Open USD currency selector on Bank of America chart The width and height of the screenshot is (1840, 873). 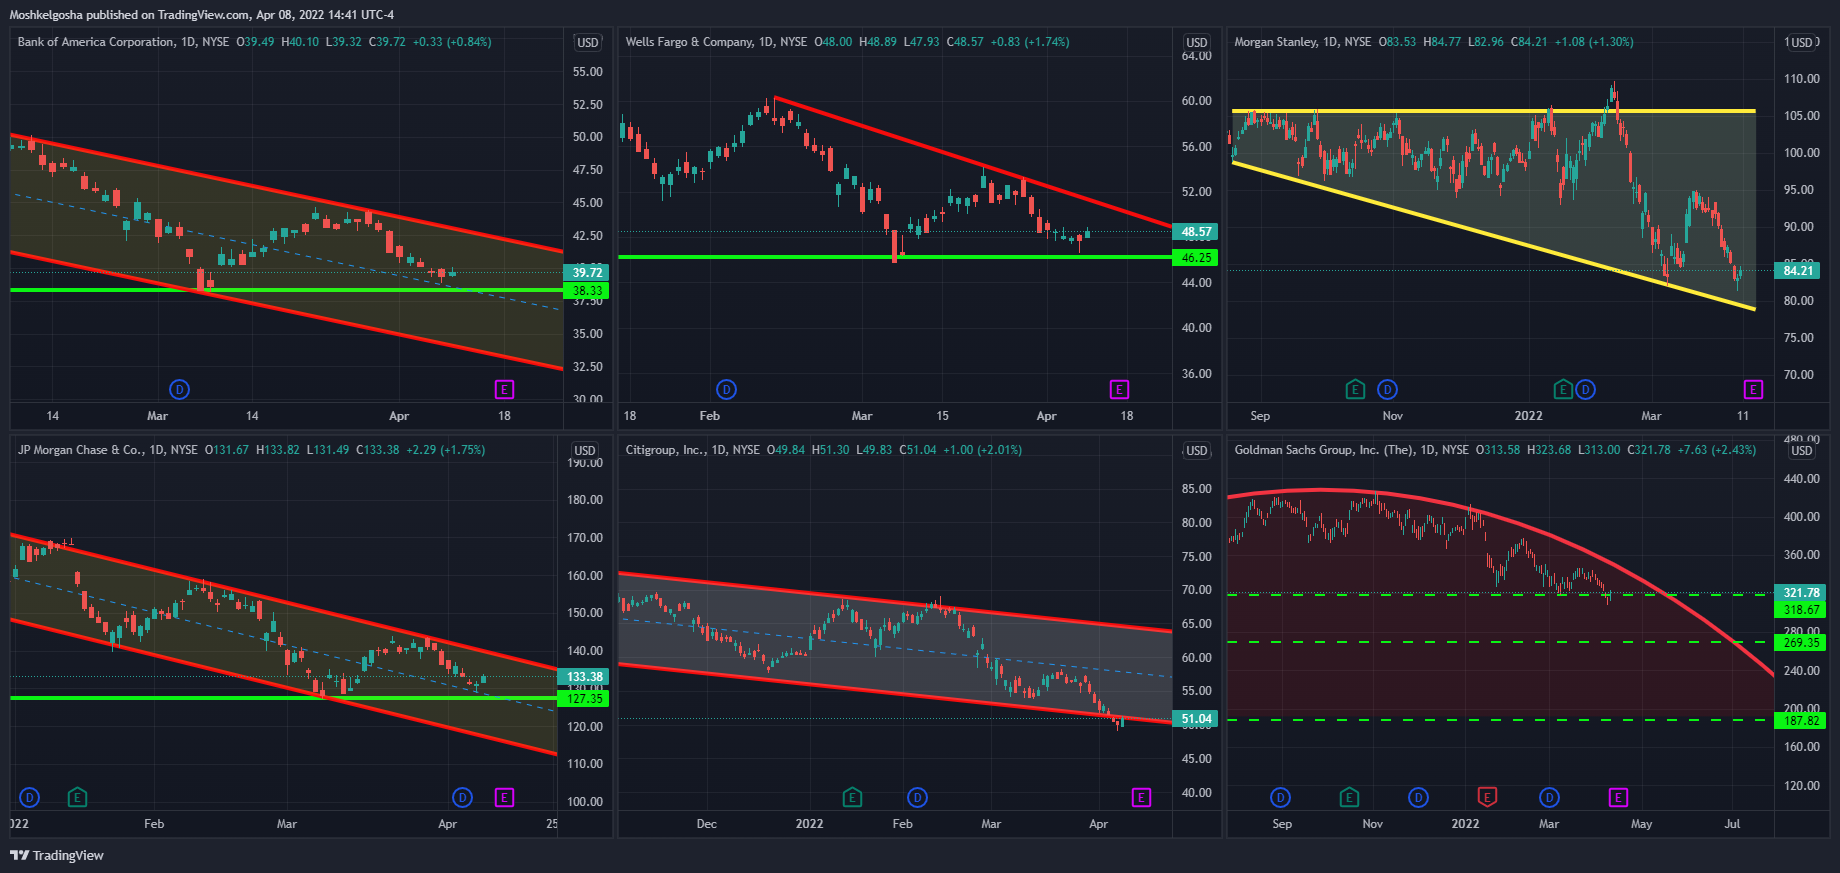[x=588, y=42]
